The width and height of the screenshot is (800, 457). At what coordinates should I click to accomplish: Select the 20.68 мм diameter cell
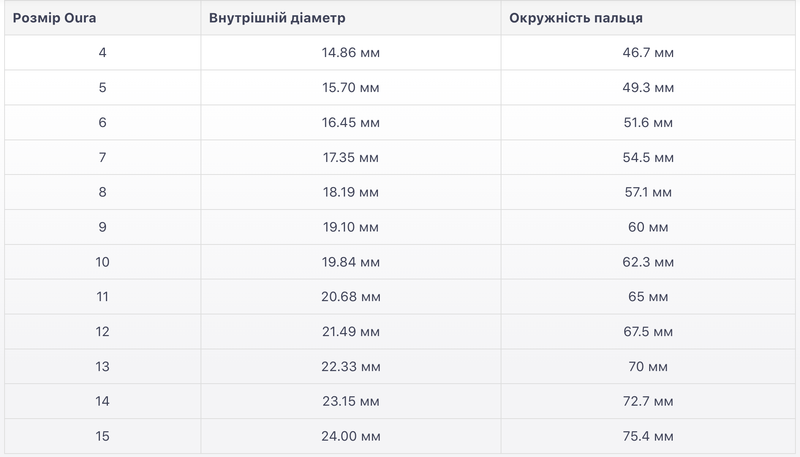[350, 297]
